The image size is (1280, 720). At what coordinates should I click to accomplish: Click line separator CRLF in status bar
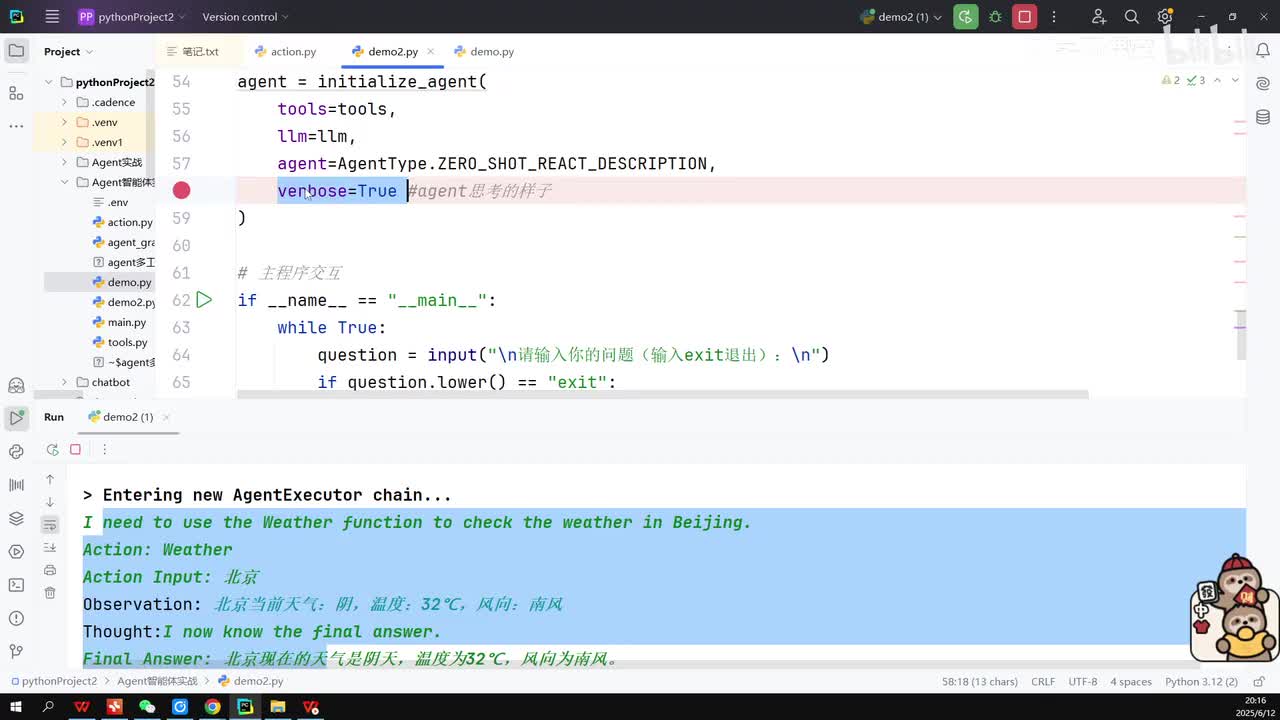pos(1043,681)
